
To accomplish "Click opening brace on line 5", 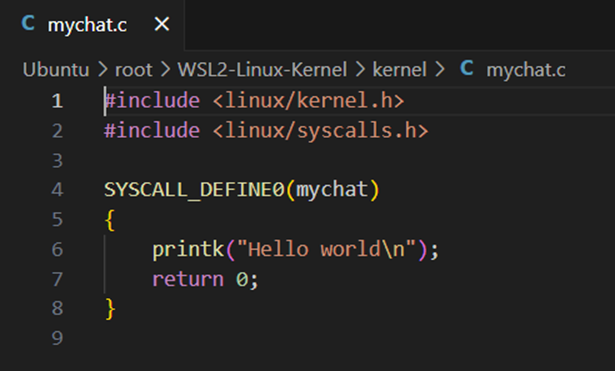I will click(110, 220).
